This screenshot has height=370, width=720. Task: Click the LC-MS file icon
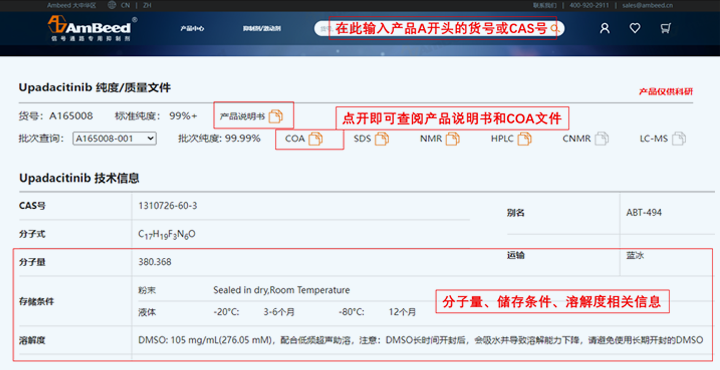(679, 139)
